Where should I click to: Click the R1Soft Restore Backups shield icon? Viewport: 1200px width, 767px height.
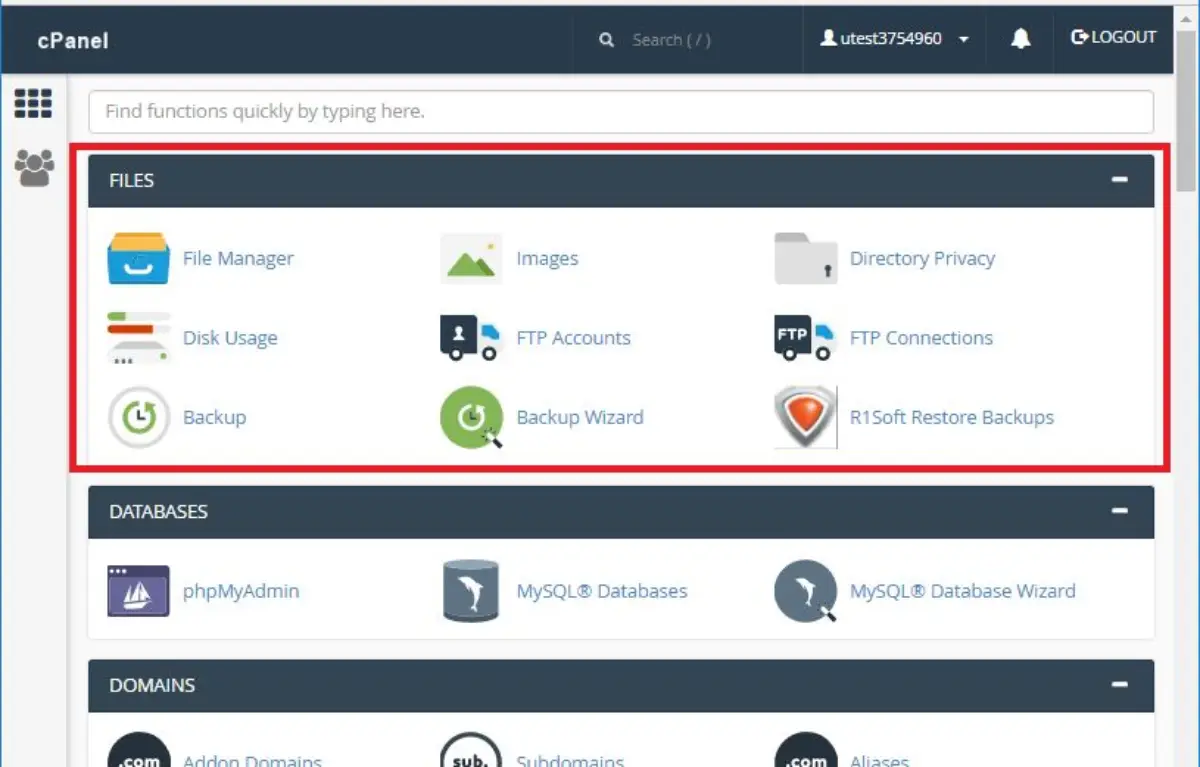[x=805, y=417]
